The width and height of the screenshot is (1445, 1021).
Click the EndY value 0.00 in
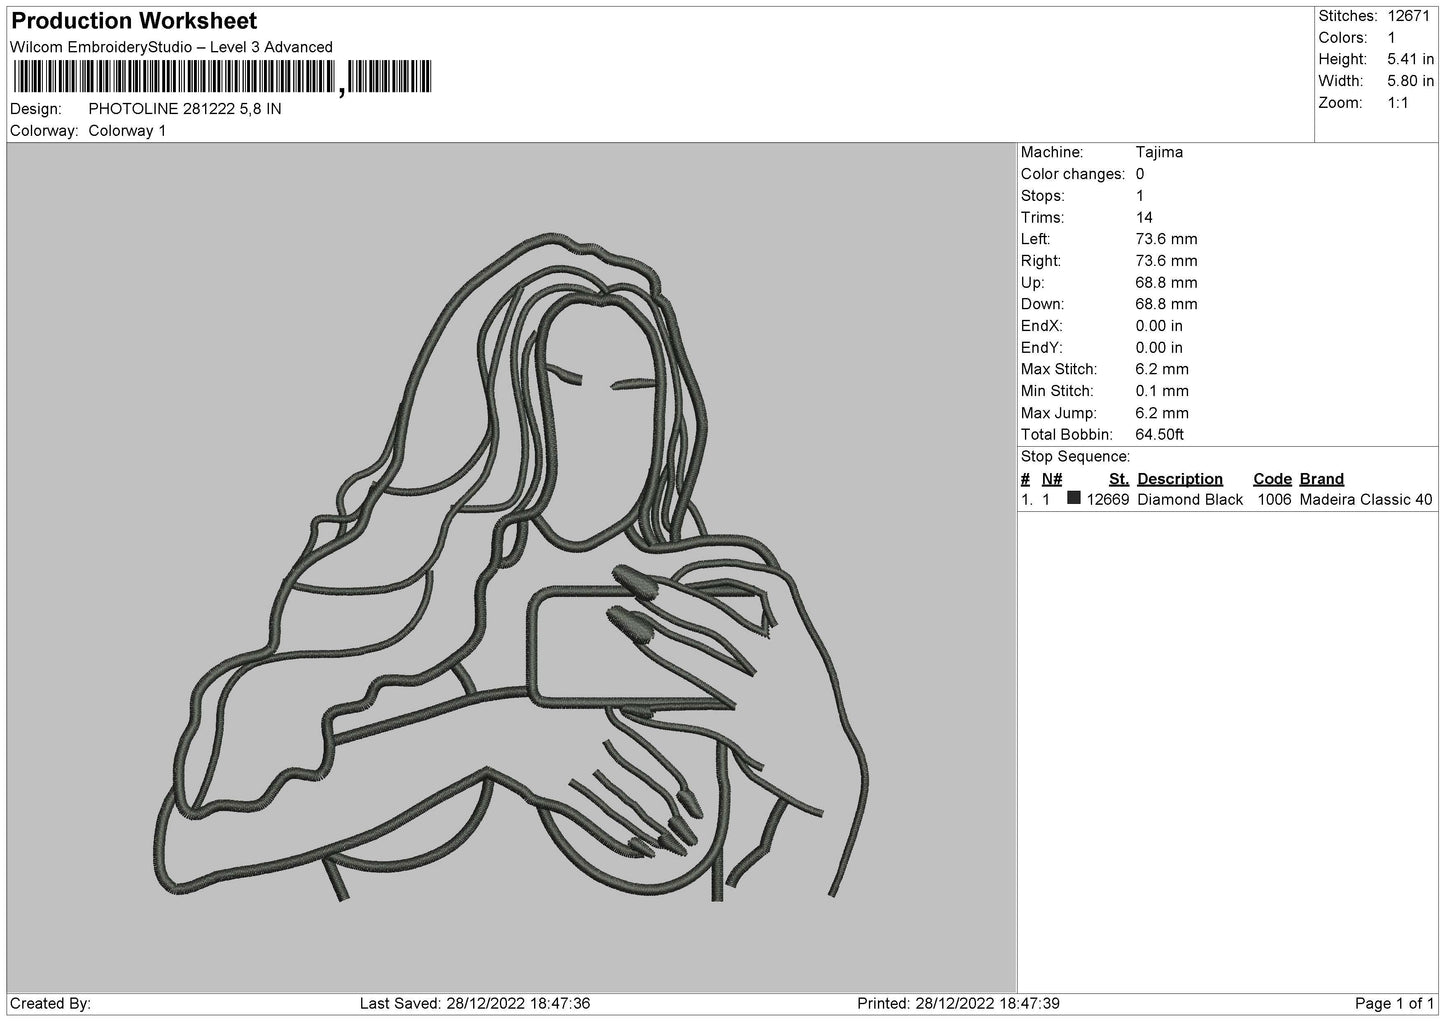1159,348
